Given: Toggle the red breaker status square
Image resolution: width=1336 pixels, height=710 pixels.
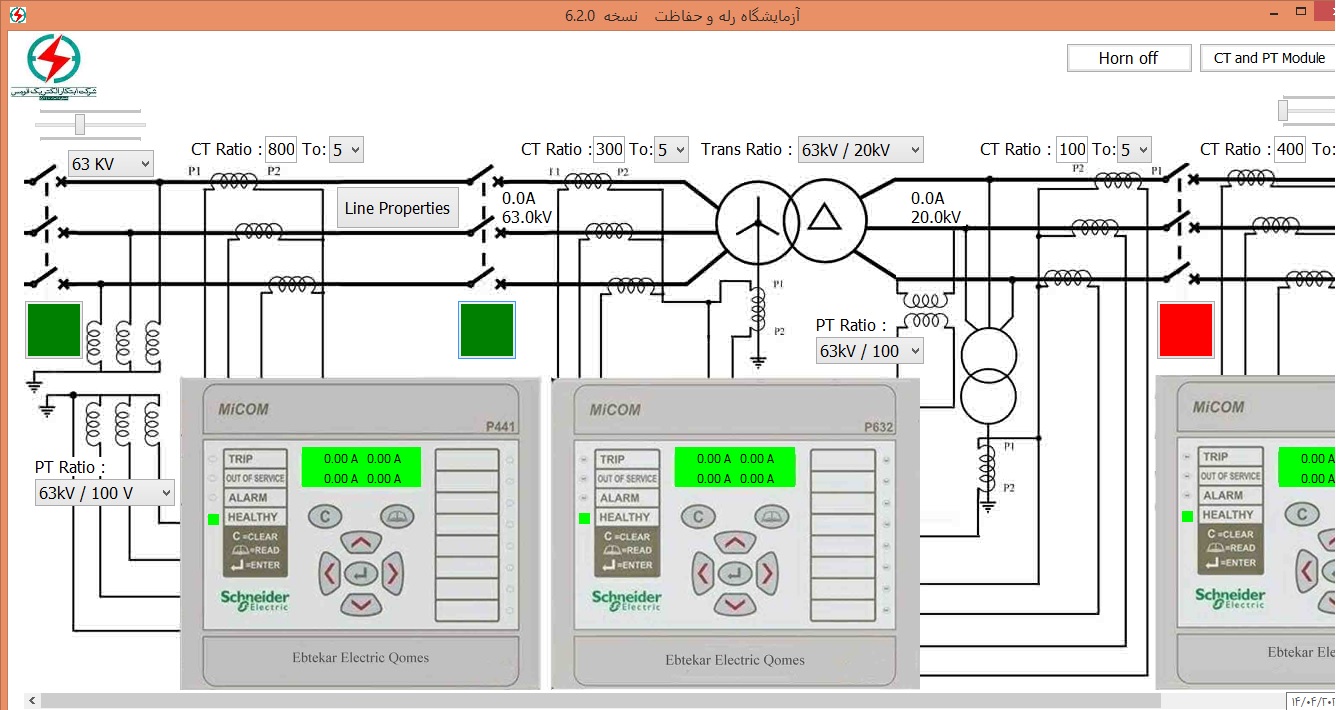Looking at the screenshot, I should tap(1185, 330).
